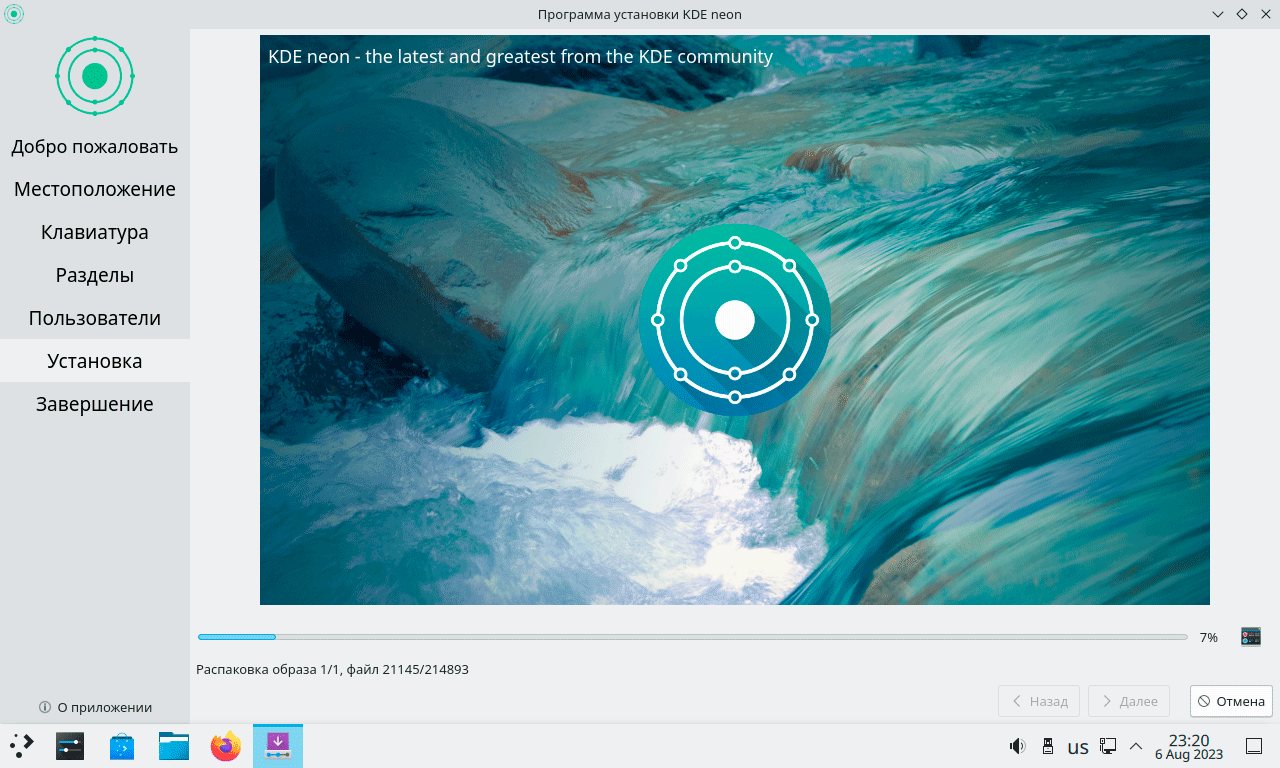Viewport: 1280px width, 768px height.
Task: Select the KDE neon installer taskbar entry
Action: pyautogui.click(x=278, y=746)
